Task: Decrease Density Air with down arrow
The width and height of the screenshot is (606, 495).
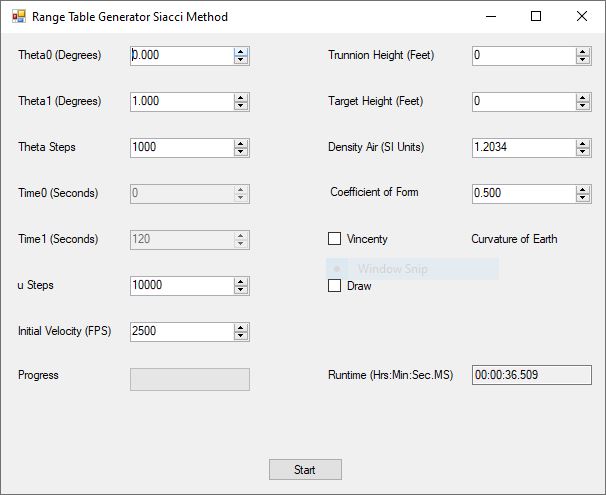Action: pyautogui.click(x=583, y=152)
